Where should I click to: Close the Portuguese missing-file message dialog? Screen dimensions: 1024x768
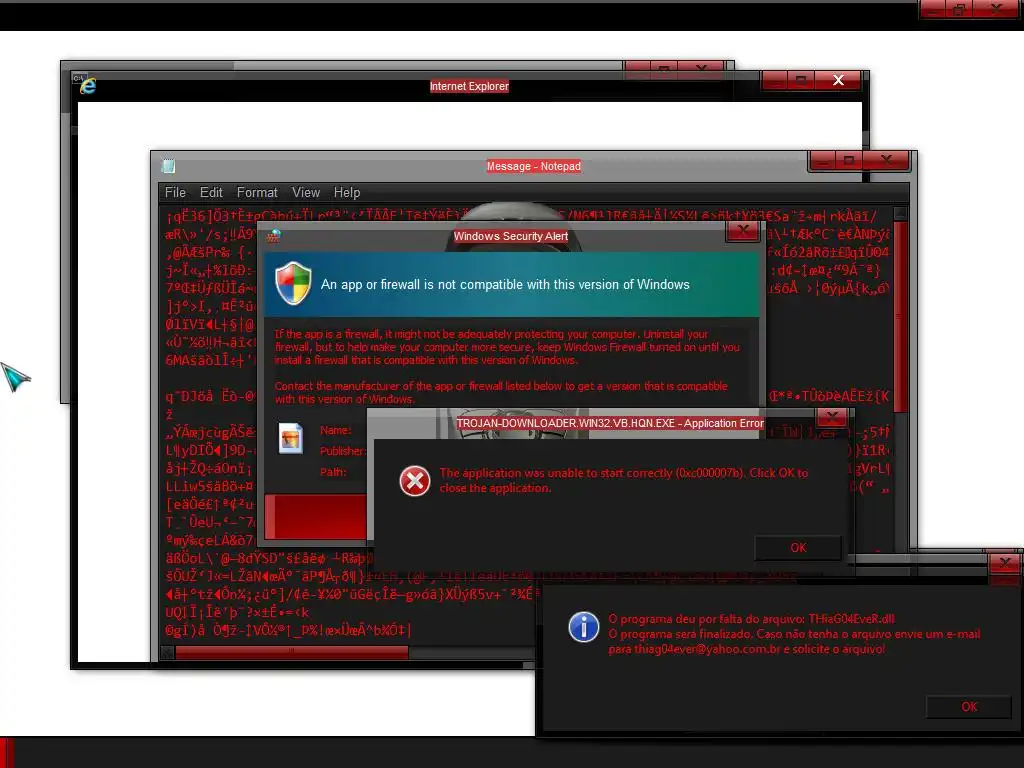[1005, 562]
